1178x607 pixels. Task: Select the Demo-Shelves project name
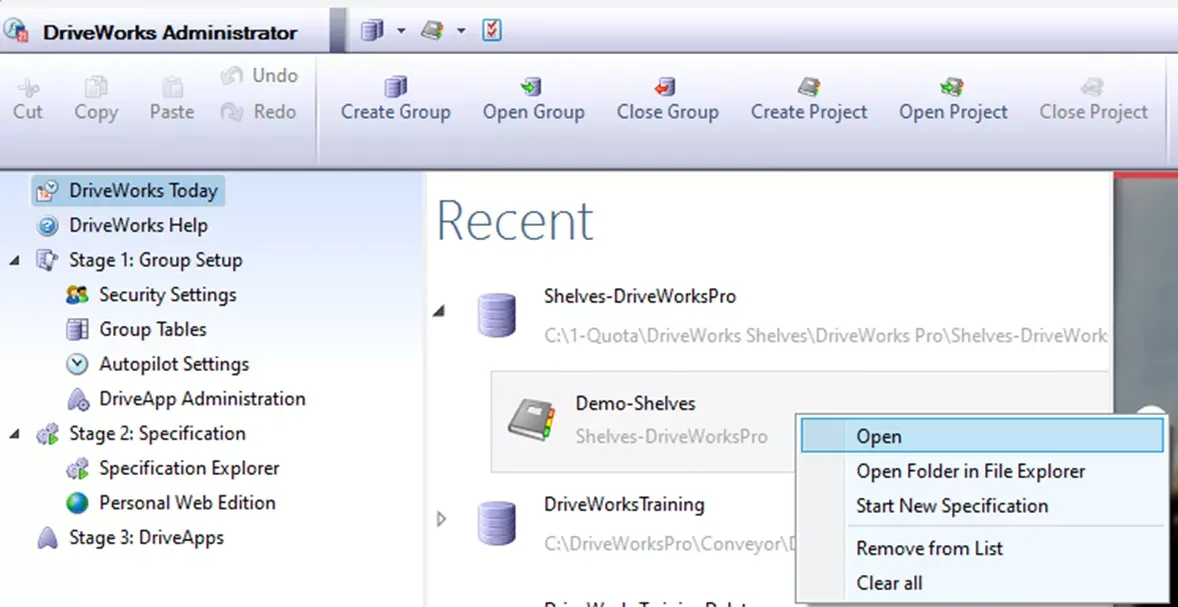click(x=636, y=403)
